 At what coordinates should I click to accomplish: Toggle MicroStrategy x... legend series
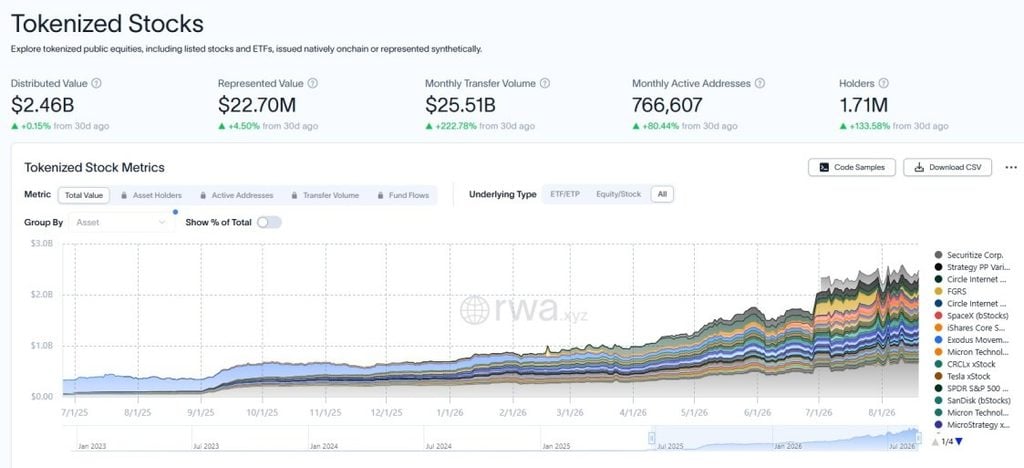coord(972,425)
